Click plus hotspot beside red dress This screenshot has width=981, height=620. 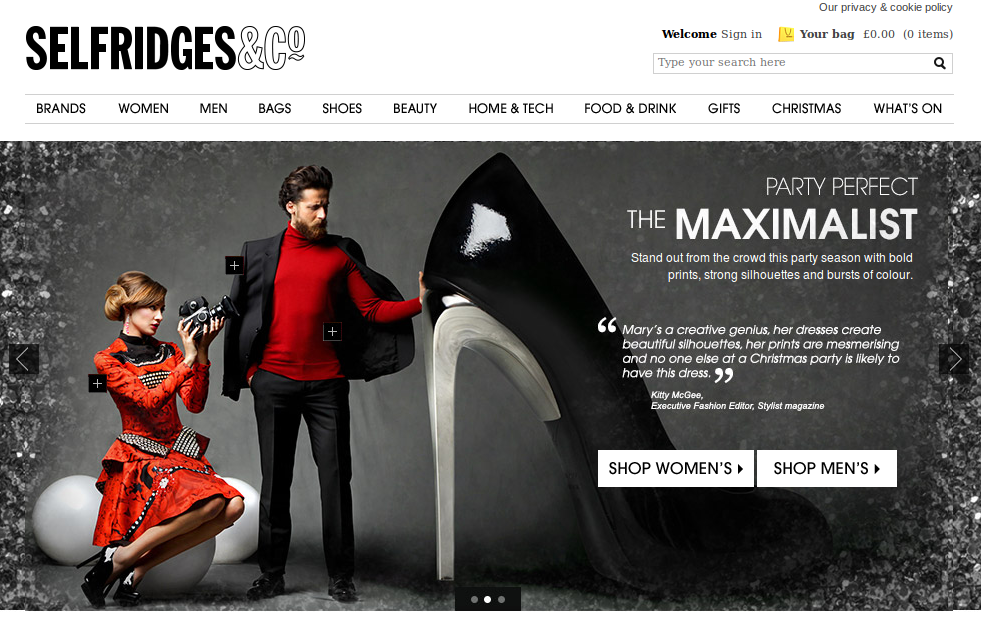[x=97, y=384]
